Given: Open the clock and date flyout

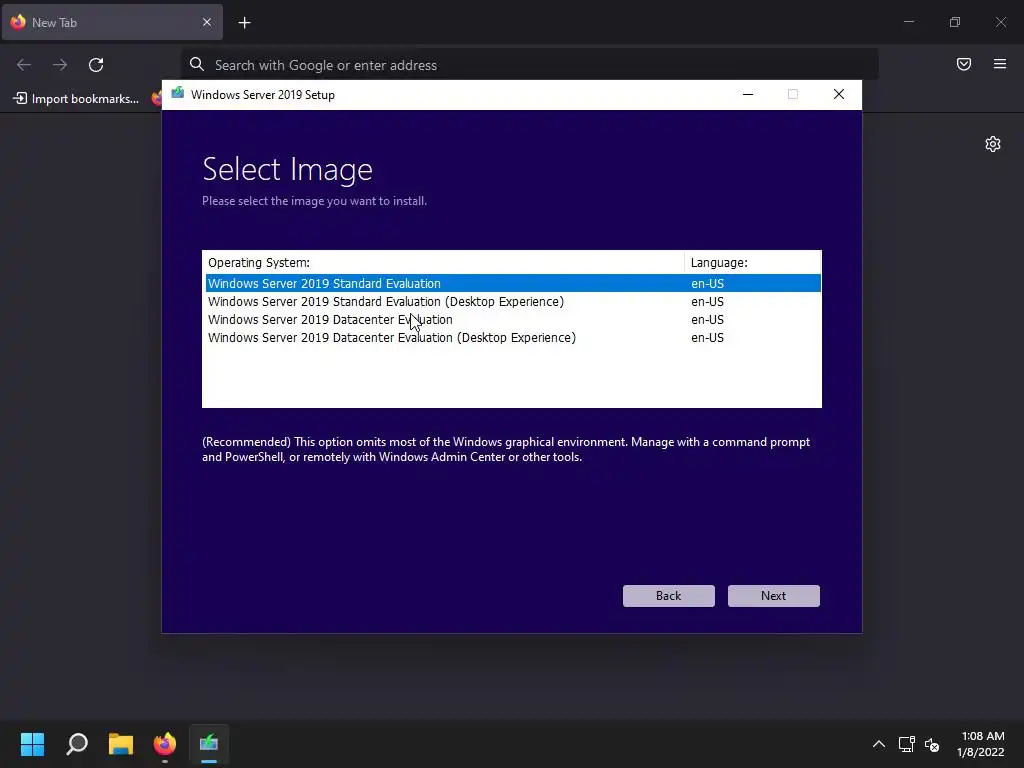Looking at the screenshot, I should point(980,744).
